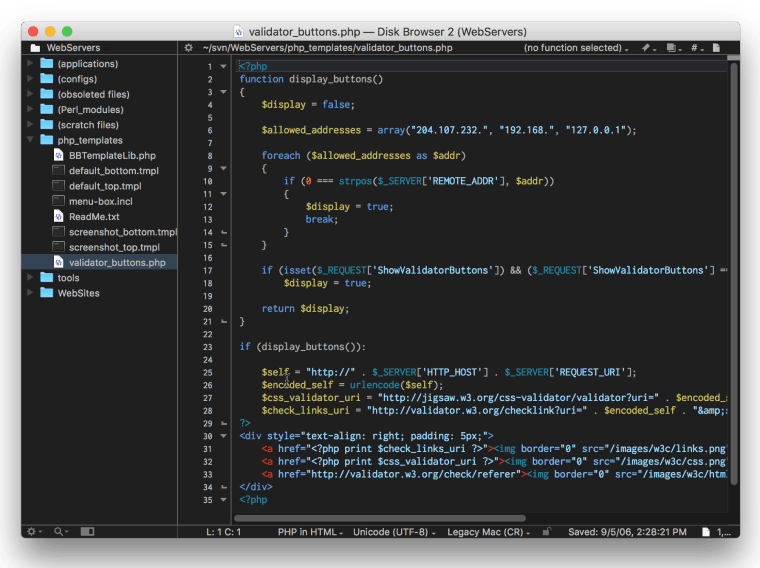Click line number 17 in the gutter
The width and height of the screenshot is (760, 568).
tap(207, 270)
